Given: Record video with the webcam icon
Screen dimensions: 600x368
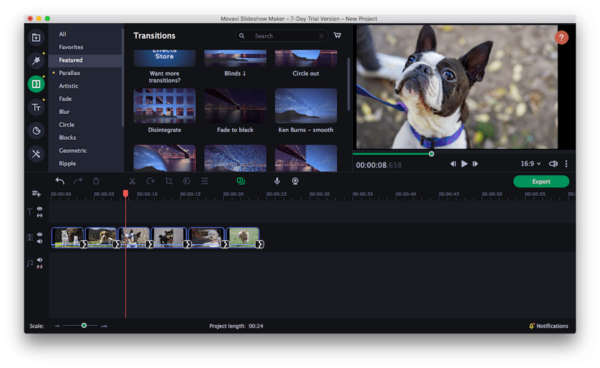Looking at the screenshot, I should (295, 181).
